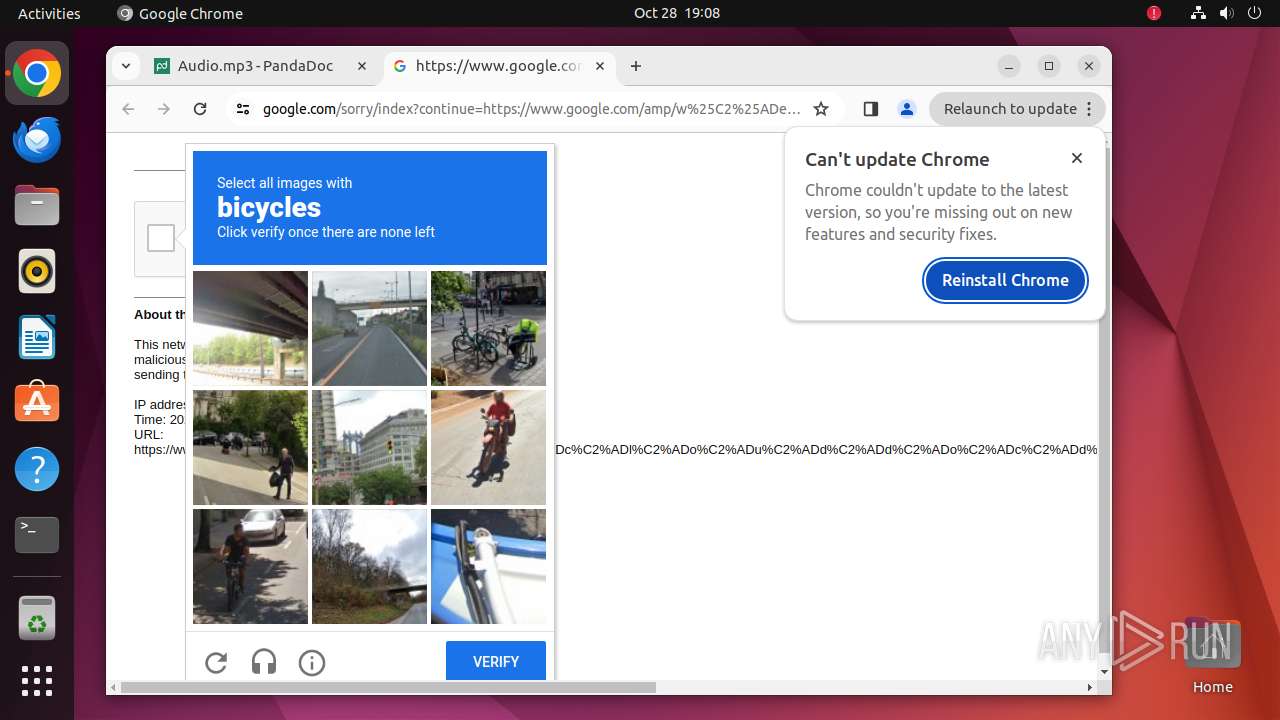Launch the Terminal from the dock

37,535
